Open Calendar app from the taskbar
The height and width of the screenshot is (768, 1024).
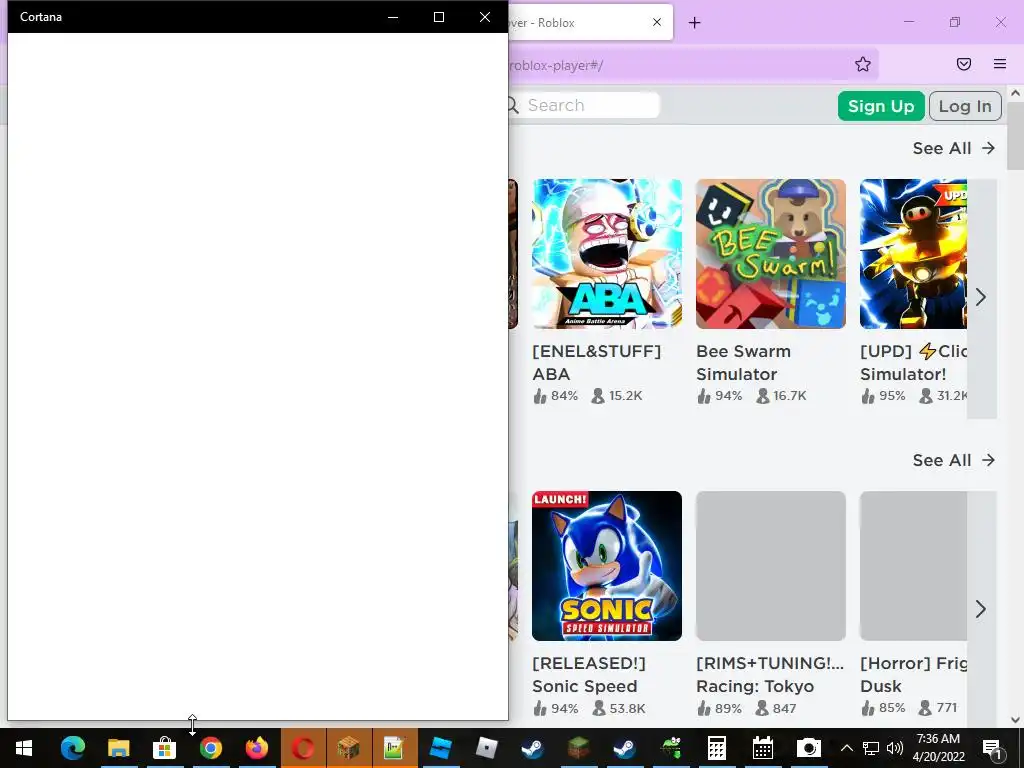tap(762, 748)
